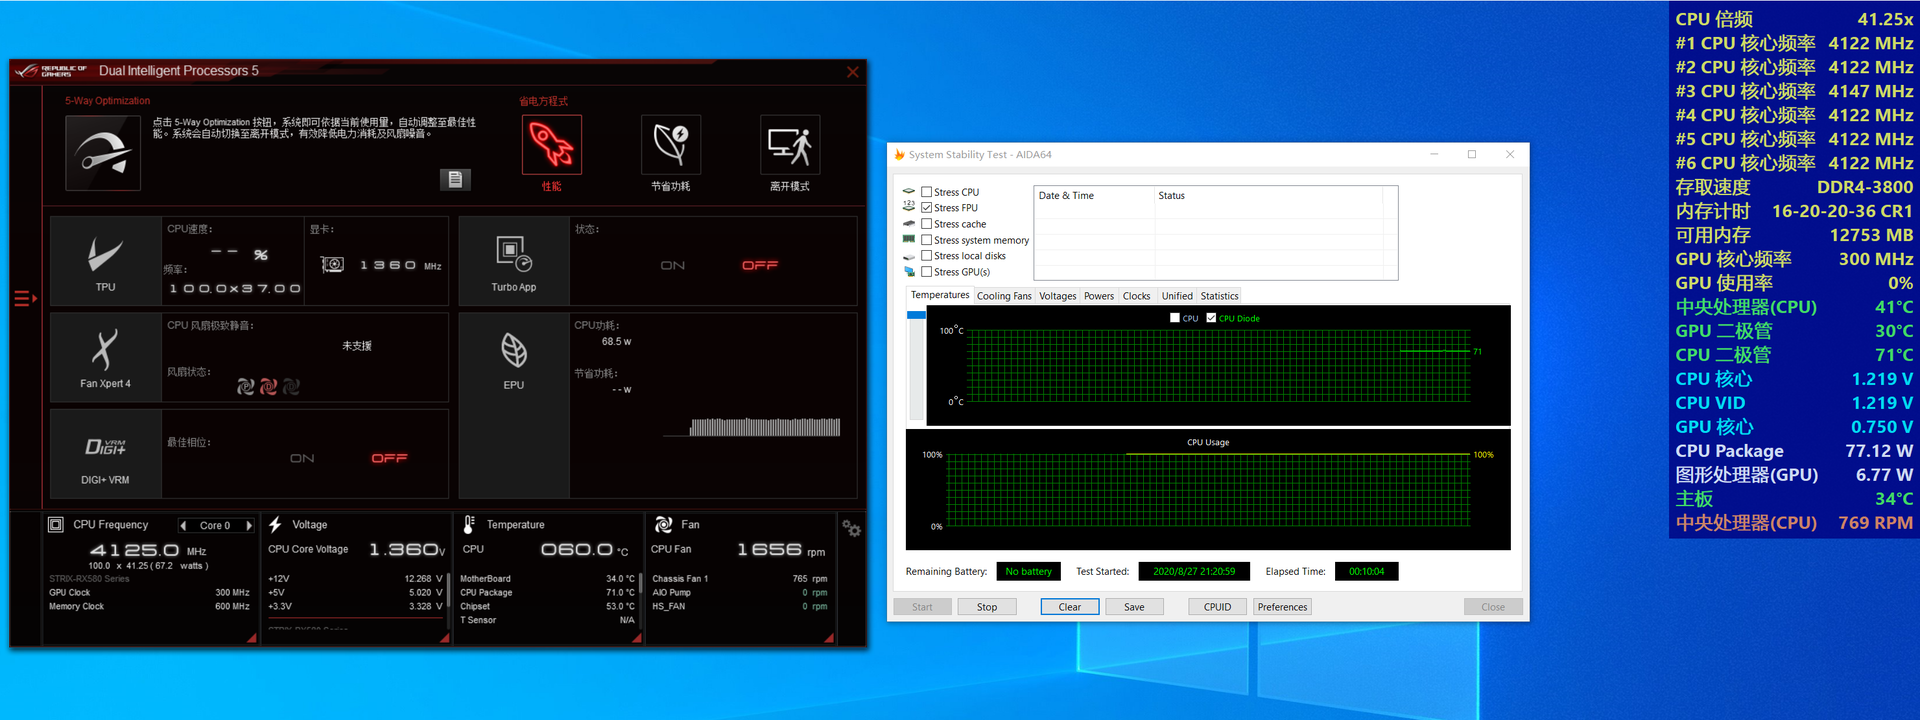Click the Save button in AIDA64

click(x=1134, y=607)
